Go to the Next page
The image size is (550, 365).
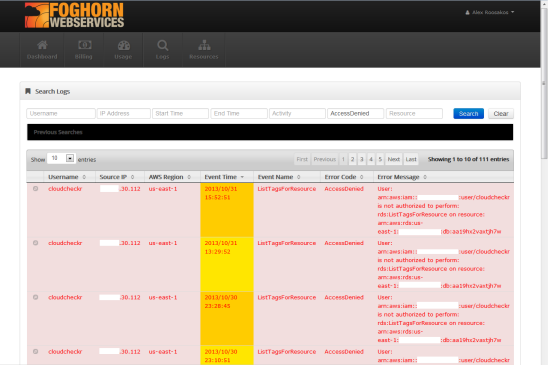pos(394,159)
